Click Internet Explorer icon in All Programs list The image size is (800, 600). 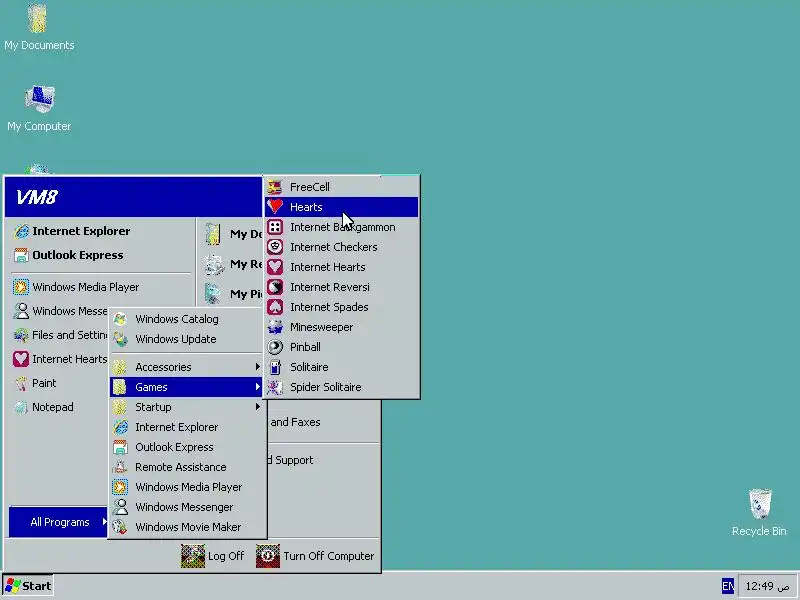coord(120,427)
